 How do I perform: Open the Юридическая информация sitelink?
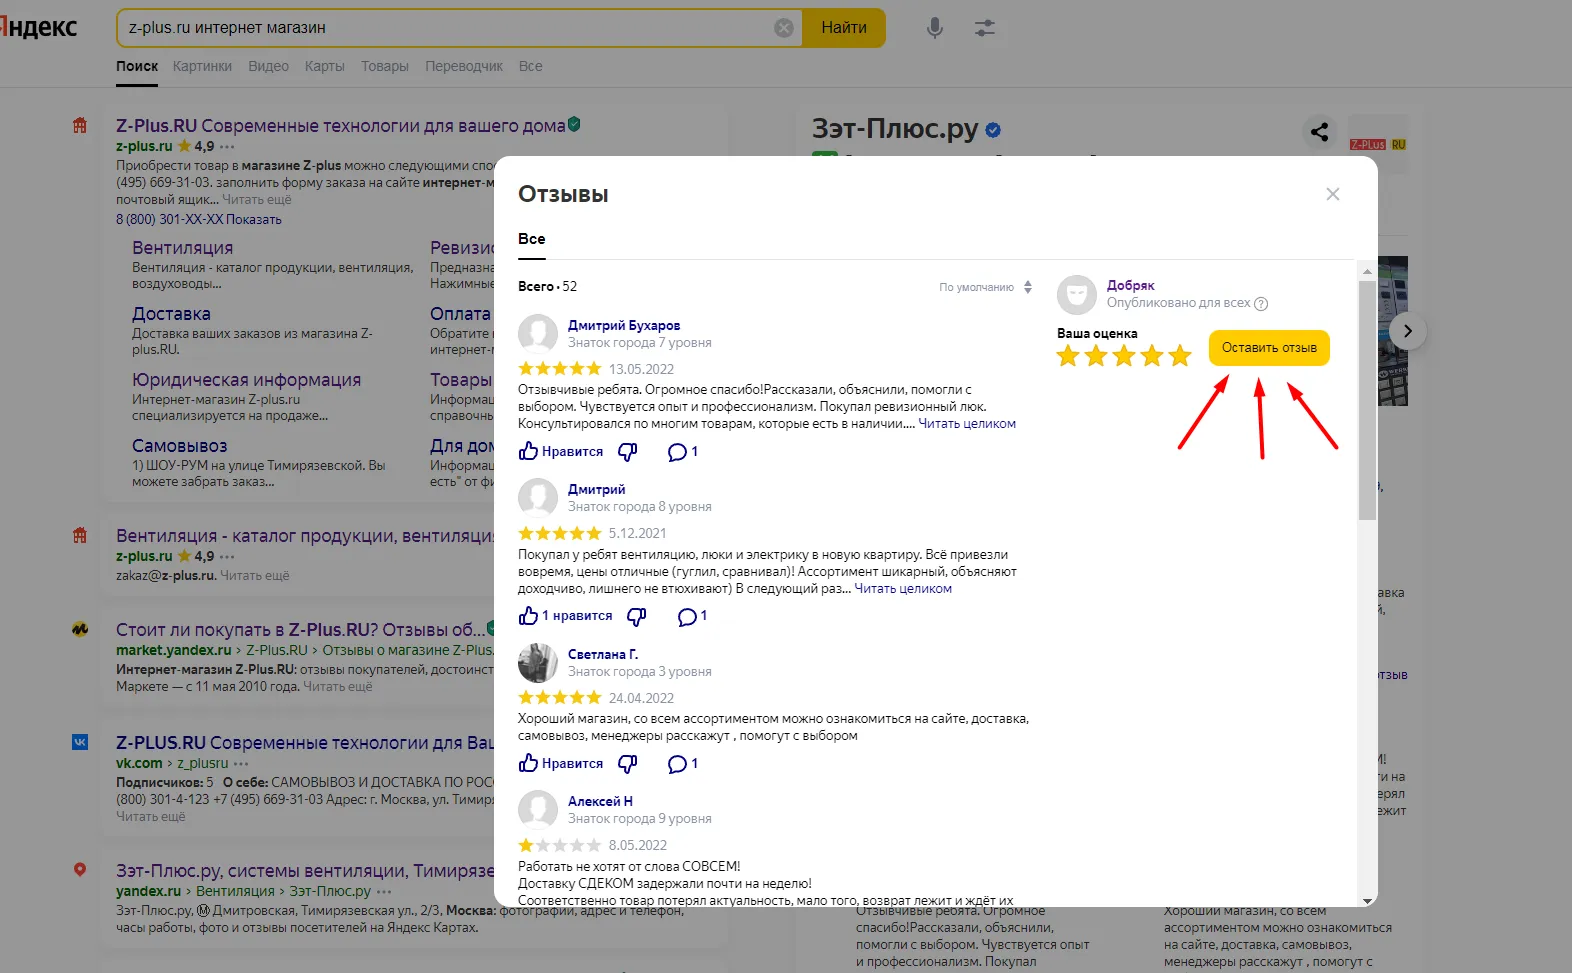[x=246, y=380]
